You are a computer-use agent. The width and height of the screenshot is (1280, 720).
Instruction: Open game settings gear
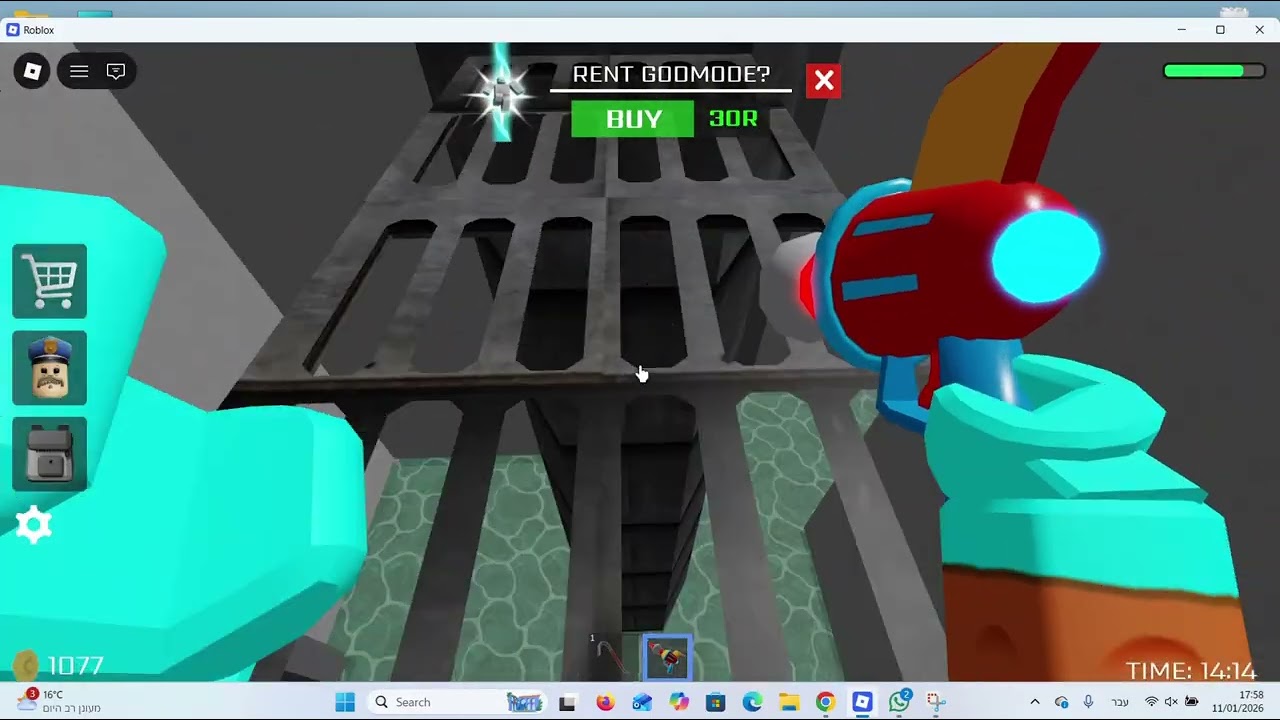coord(33,524)
